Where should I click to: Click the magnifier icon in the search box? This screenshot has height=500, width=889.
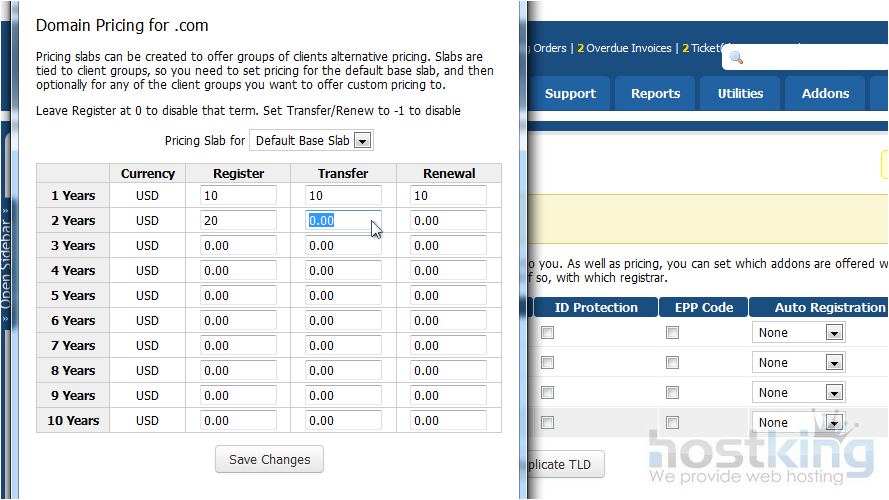tap(737, 58)
